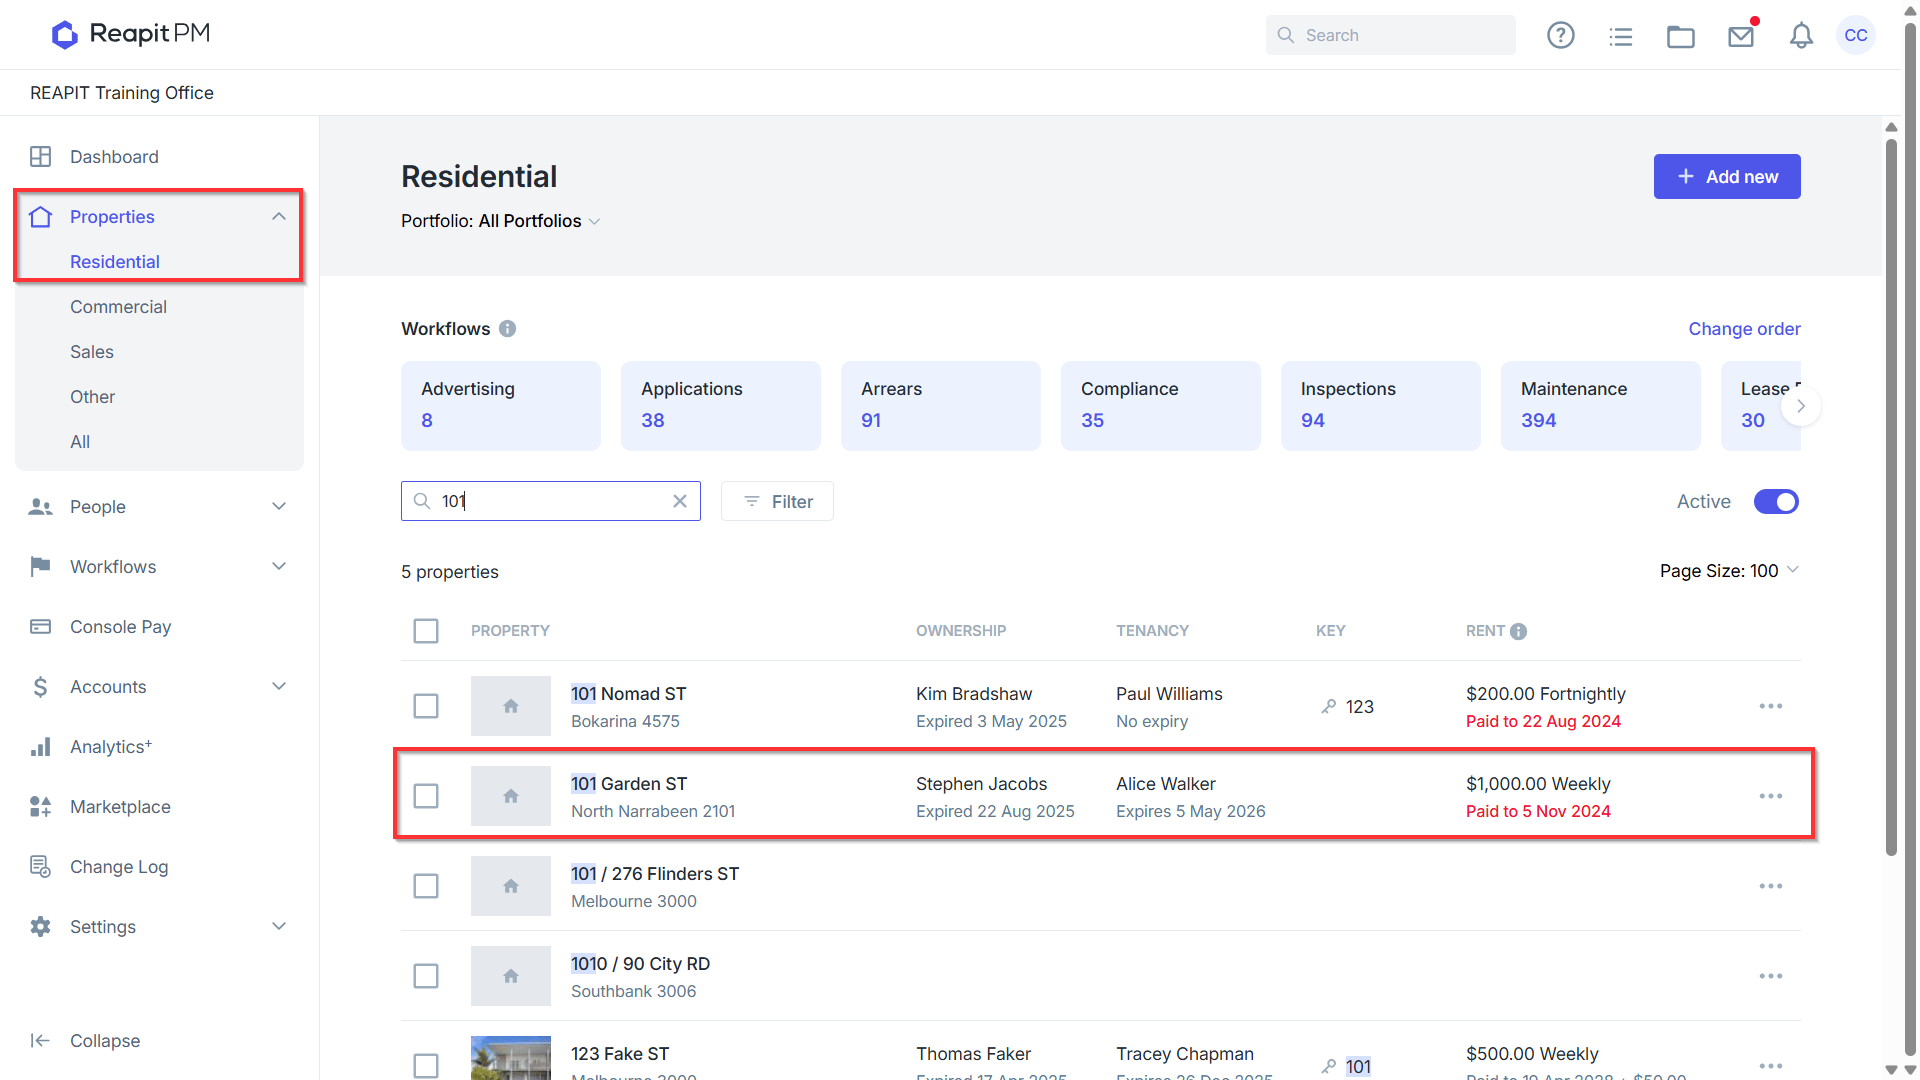
Task: Click the rent info icon in table header
Action: pos(1518,631)
